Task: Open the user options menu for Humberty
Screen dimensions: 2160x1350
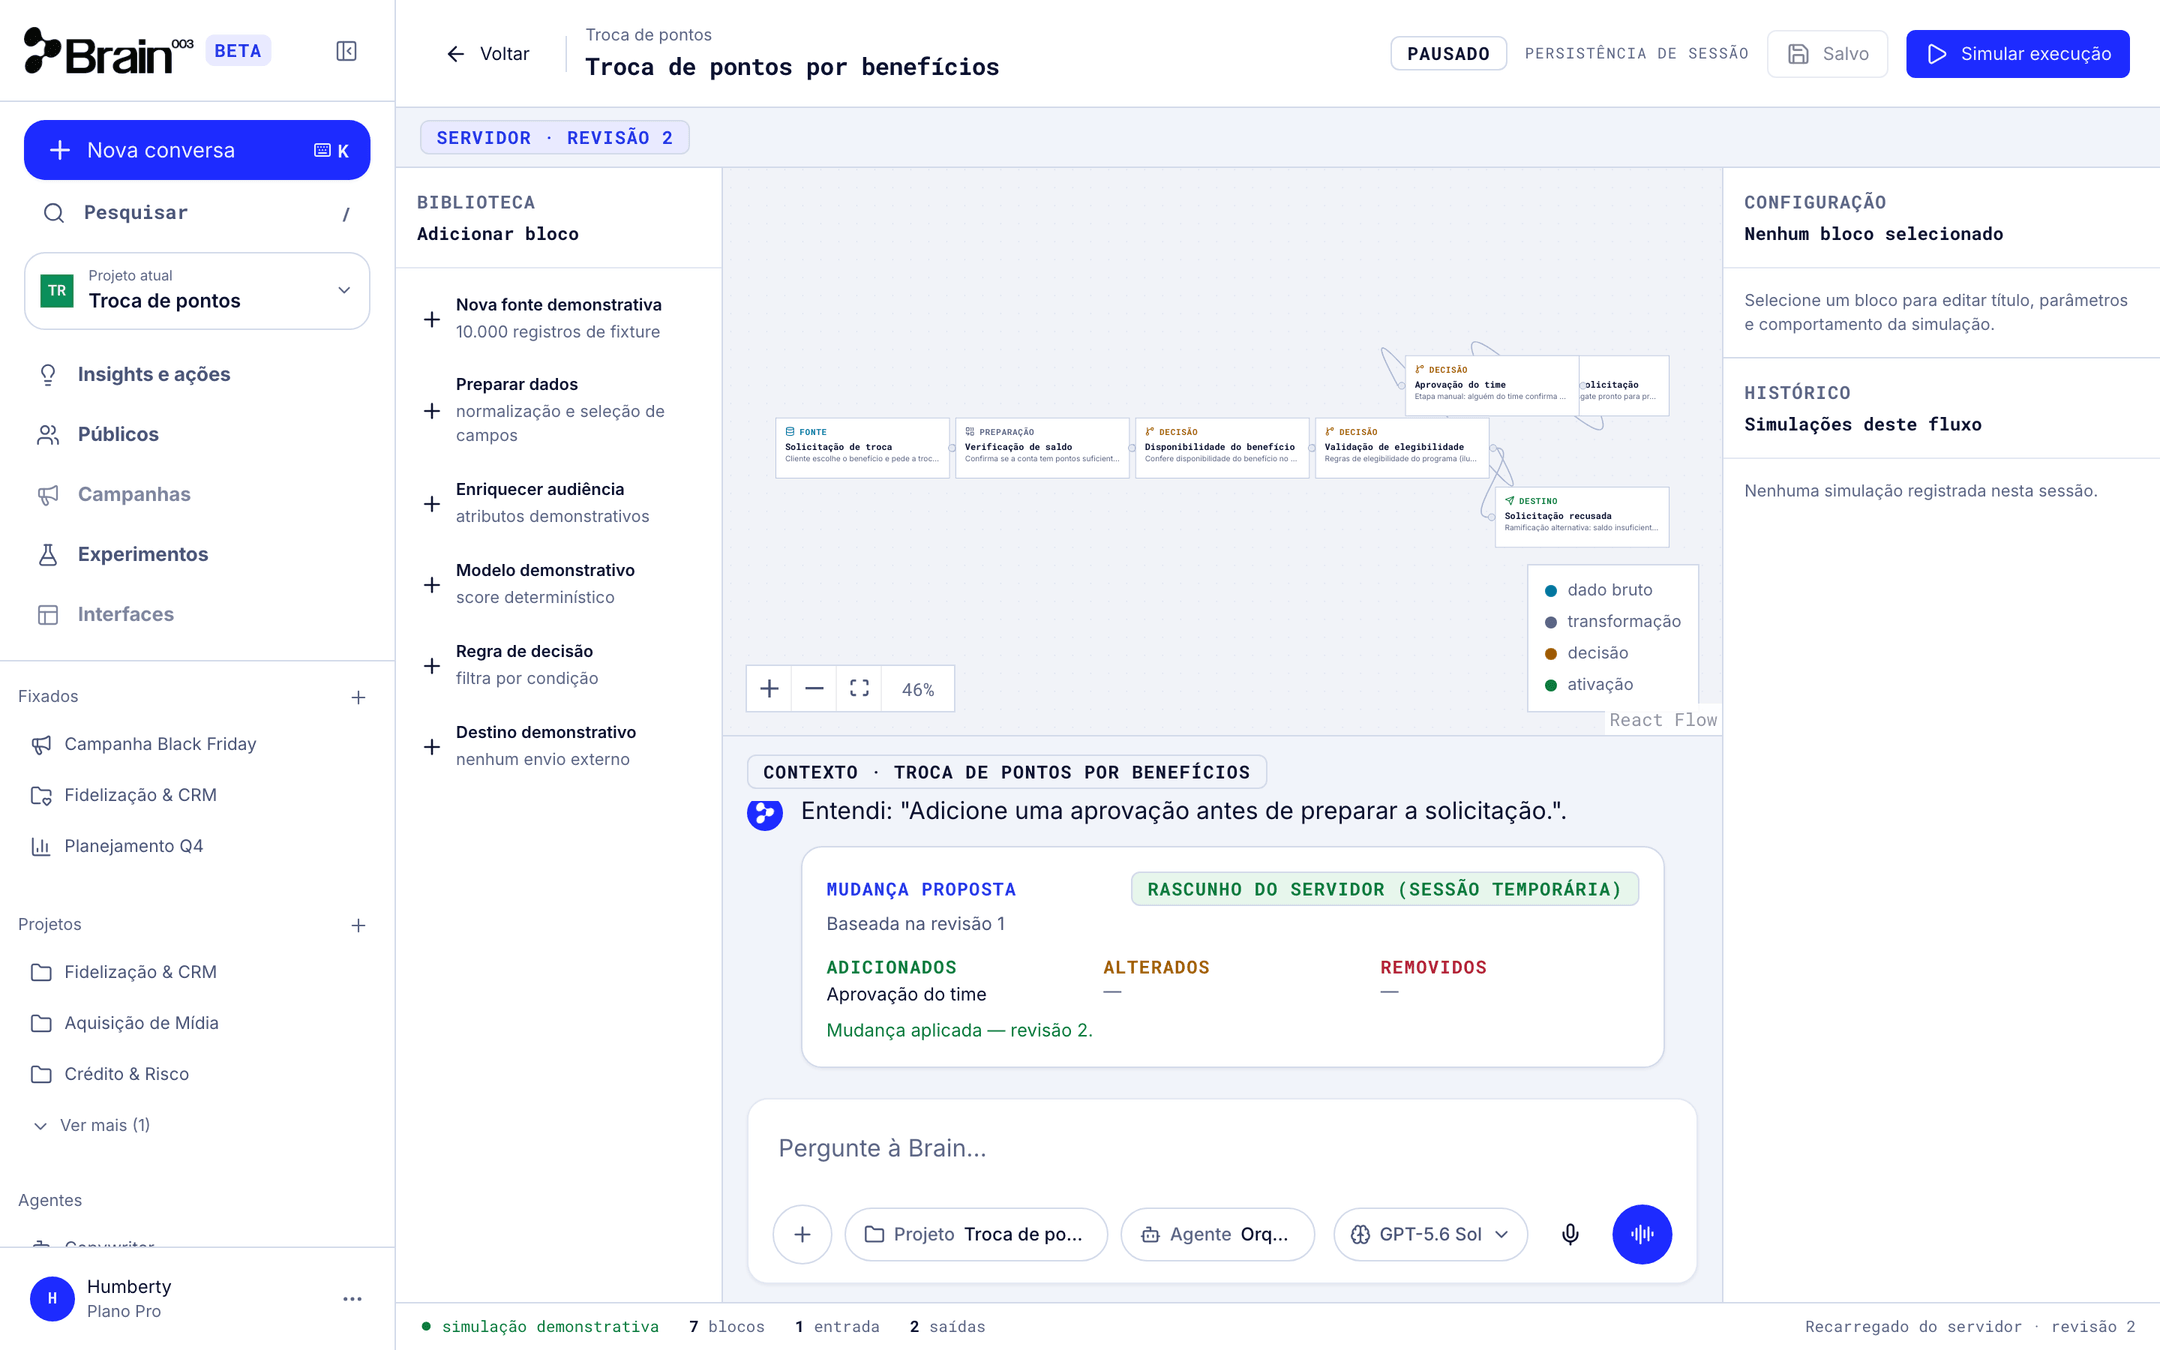Action: (352, 1299)
